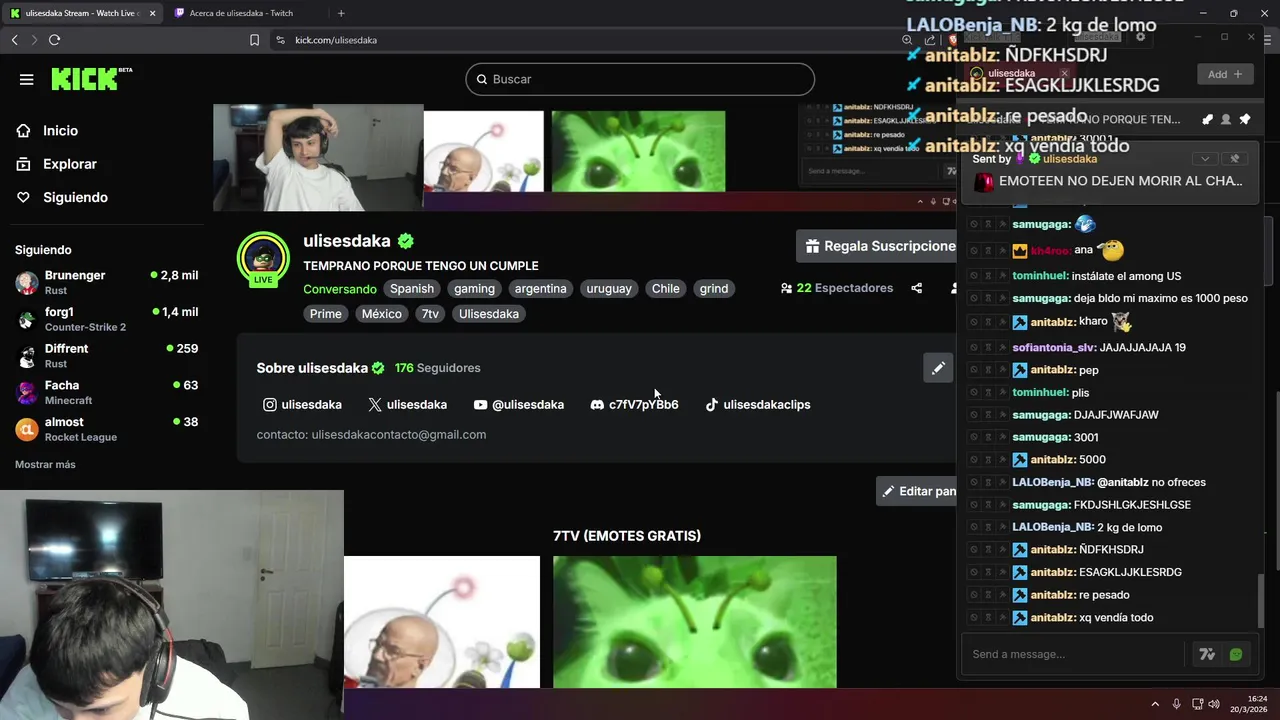The image size is (1280, 720).
Task: Click the pushpin icon in the chat header
Action: point(1245,120)
